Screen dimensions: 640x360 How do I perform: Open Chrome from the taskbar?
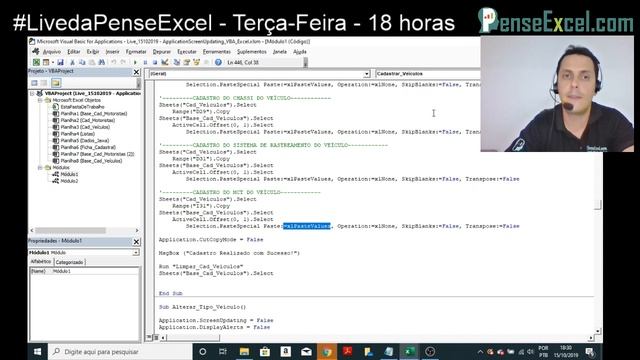coord(327,351)
